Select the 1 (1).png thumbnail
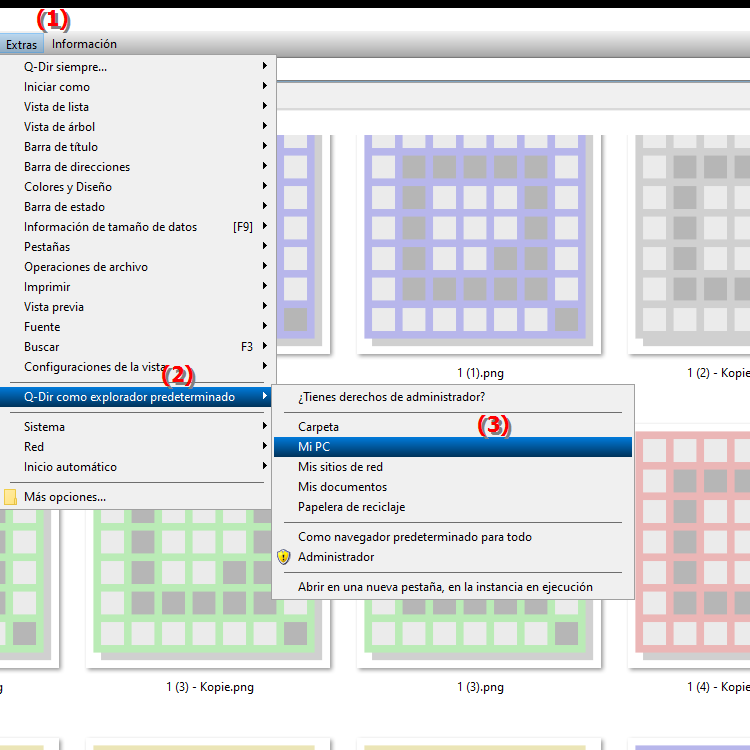750x750 pixels. [x=479, y=244]
